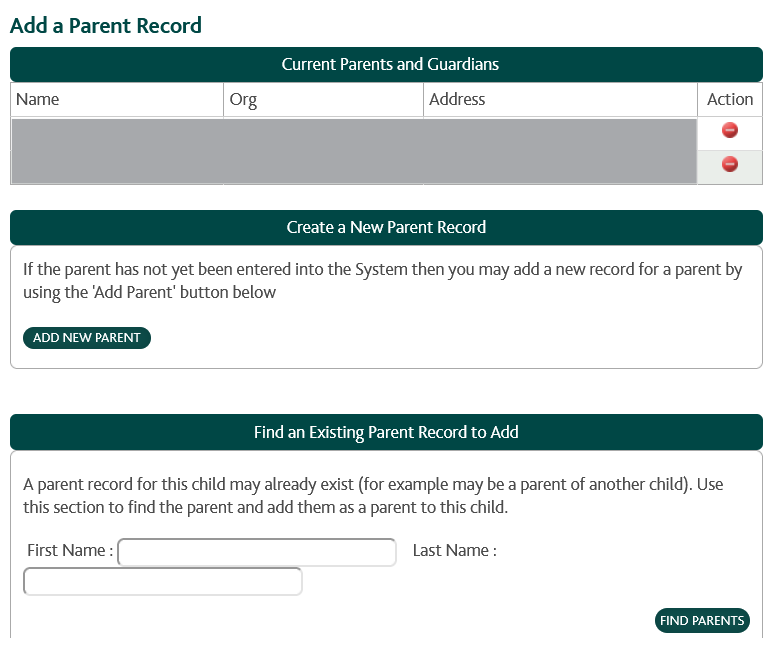The height and width of the screenshot is (647, 770).
Task: Click the Find an Existing Parent Record header
Action: pyautogui.click(x=386, y=432)
